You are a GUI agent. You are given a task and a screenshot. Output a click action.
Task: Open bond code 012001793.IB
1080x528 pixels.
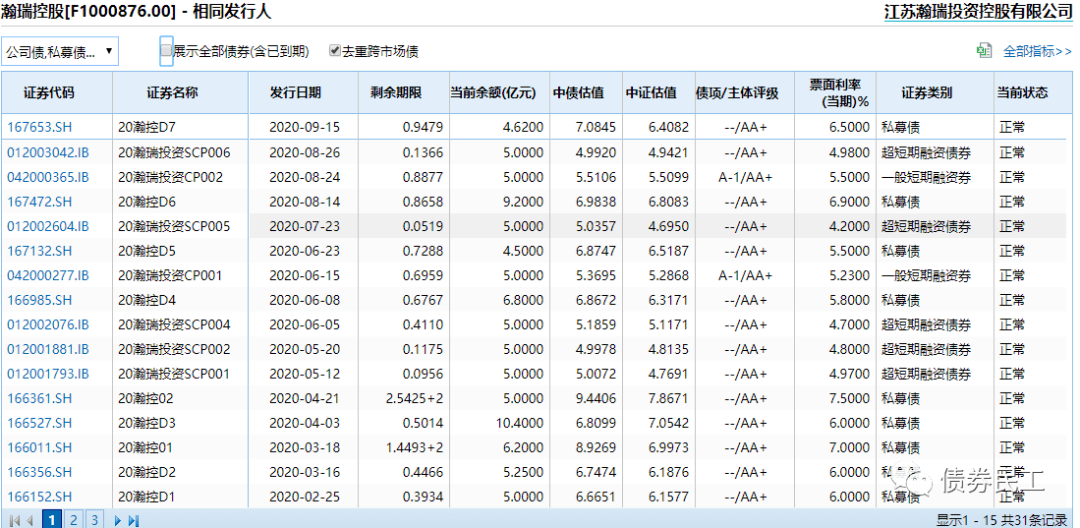pyautogui.click(x=48, y=374)
